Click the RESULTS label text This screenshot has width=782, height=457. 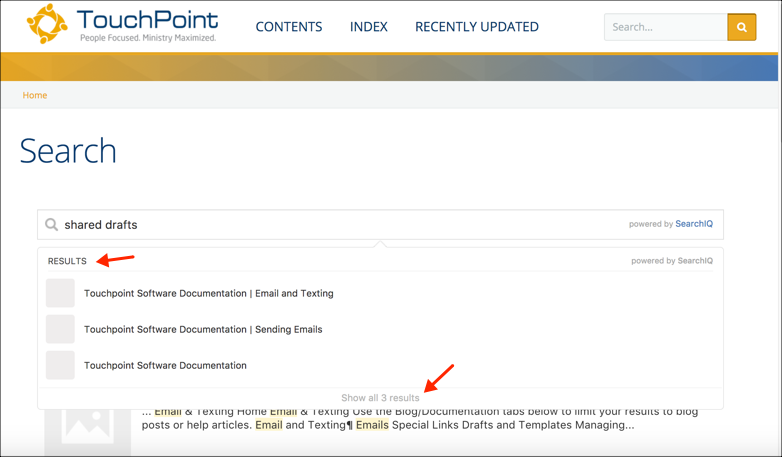pos(67,261)
